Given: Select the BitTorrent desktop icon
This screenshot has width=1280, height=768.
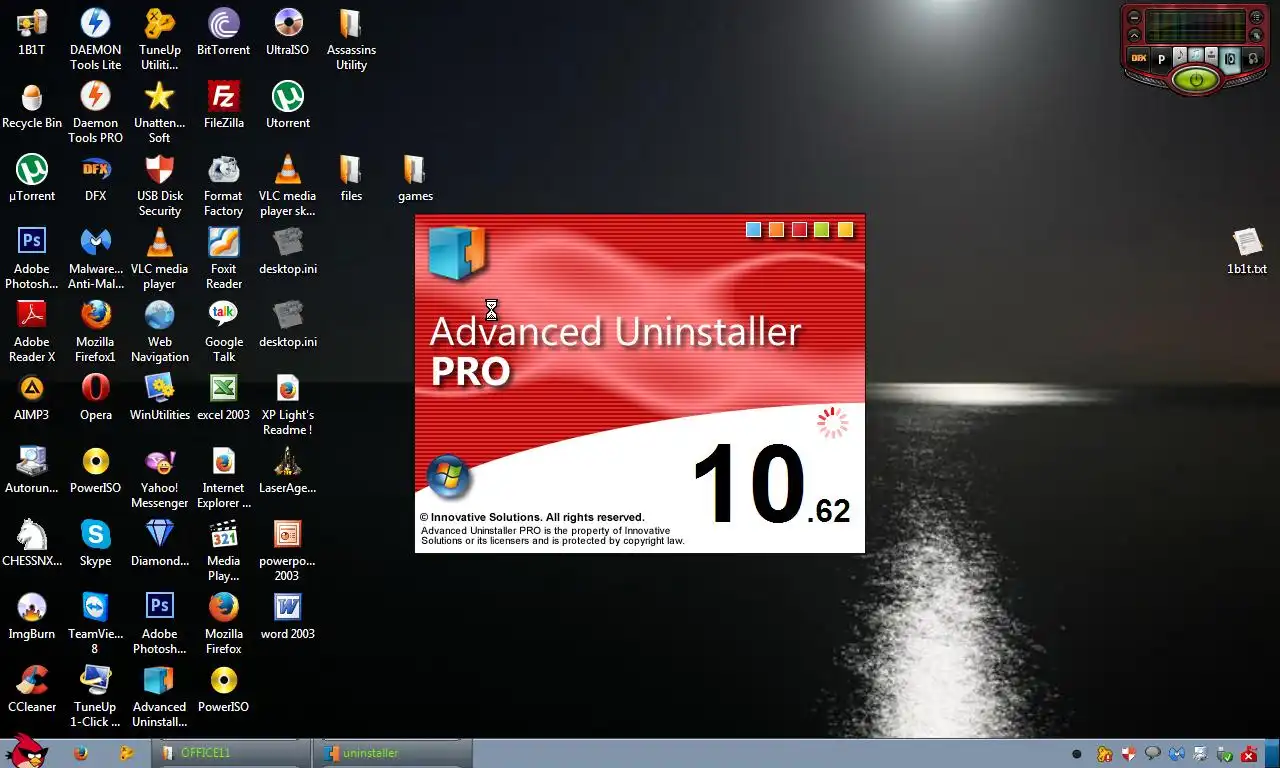Looking at the screenshot, I should [x=224, y=32].
